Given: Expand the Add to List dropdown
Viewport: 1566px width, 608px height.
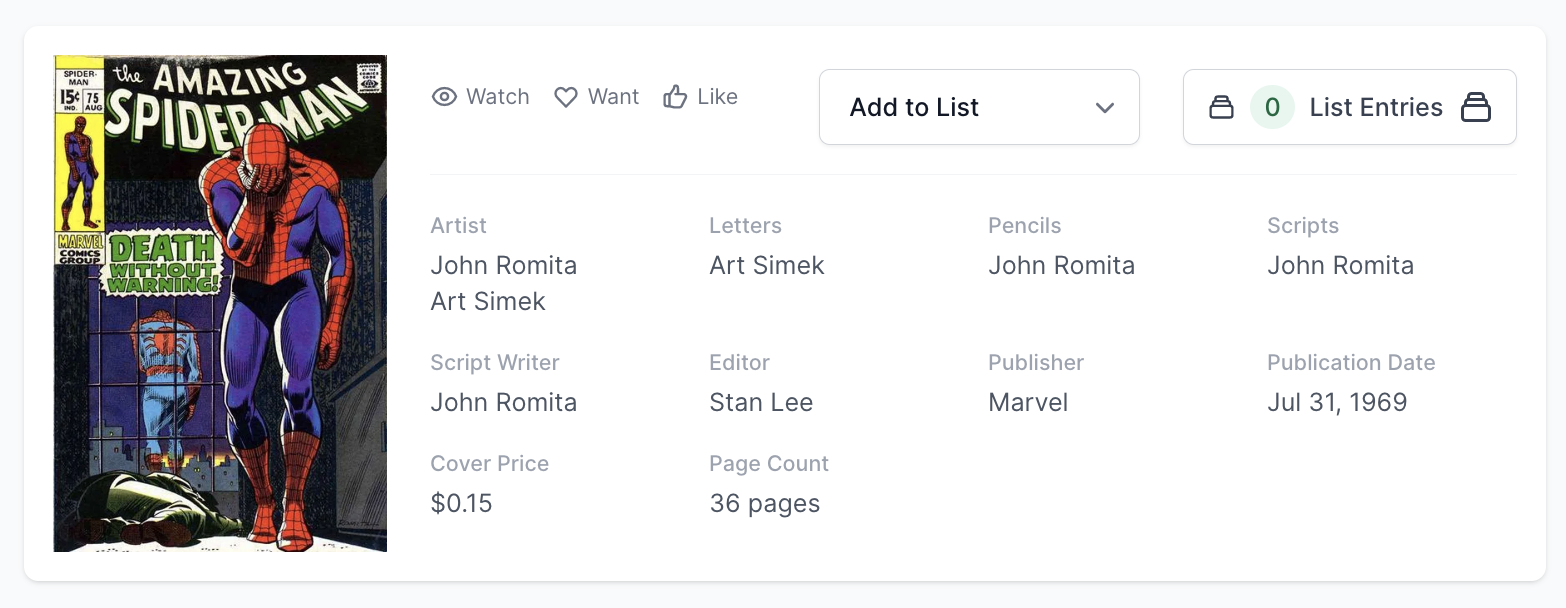Looking at the screenshot, I should coord(979,107).
